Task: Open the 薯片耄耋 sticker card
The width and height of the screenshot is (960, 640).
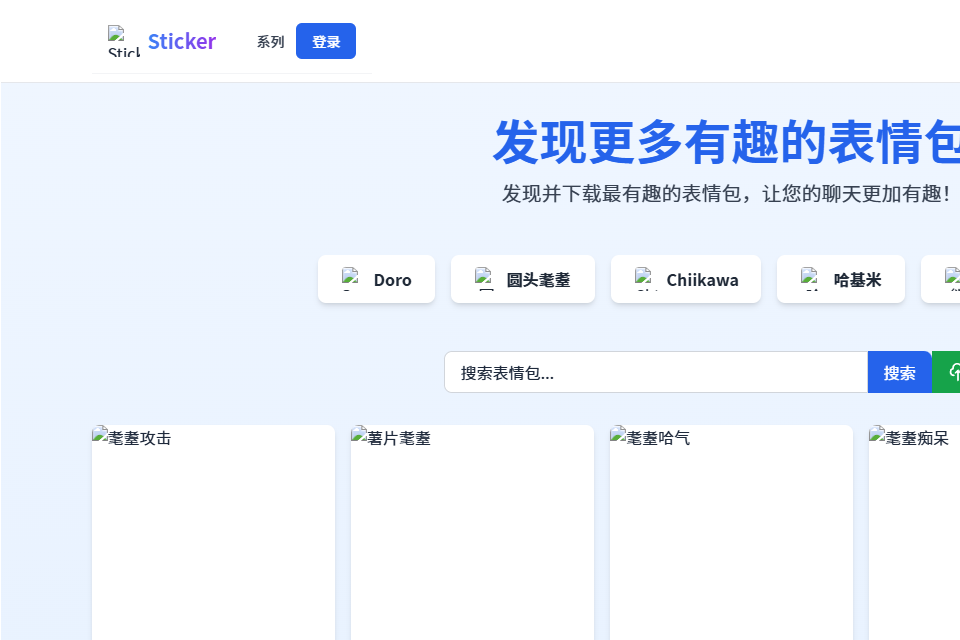Action: click(x=472, y=532)
